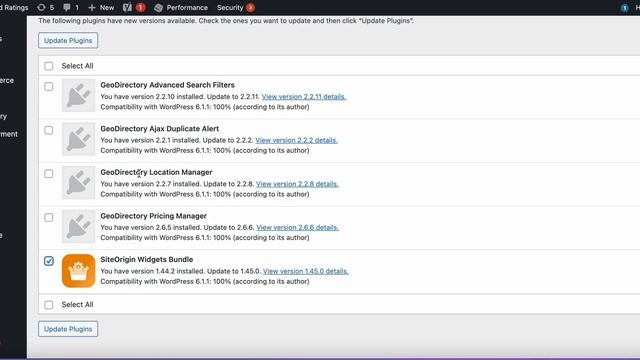640x360 pixels.
Task: Click GeoDirectory Location Manager title
Action: click(156, 172)
